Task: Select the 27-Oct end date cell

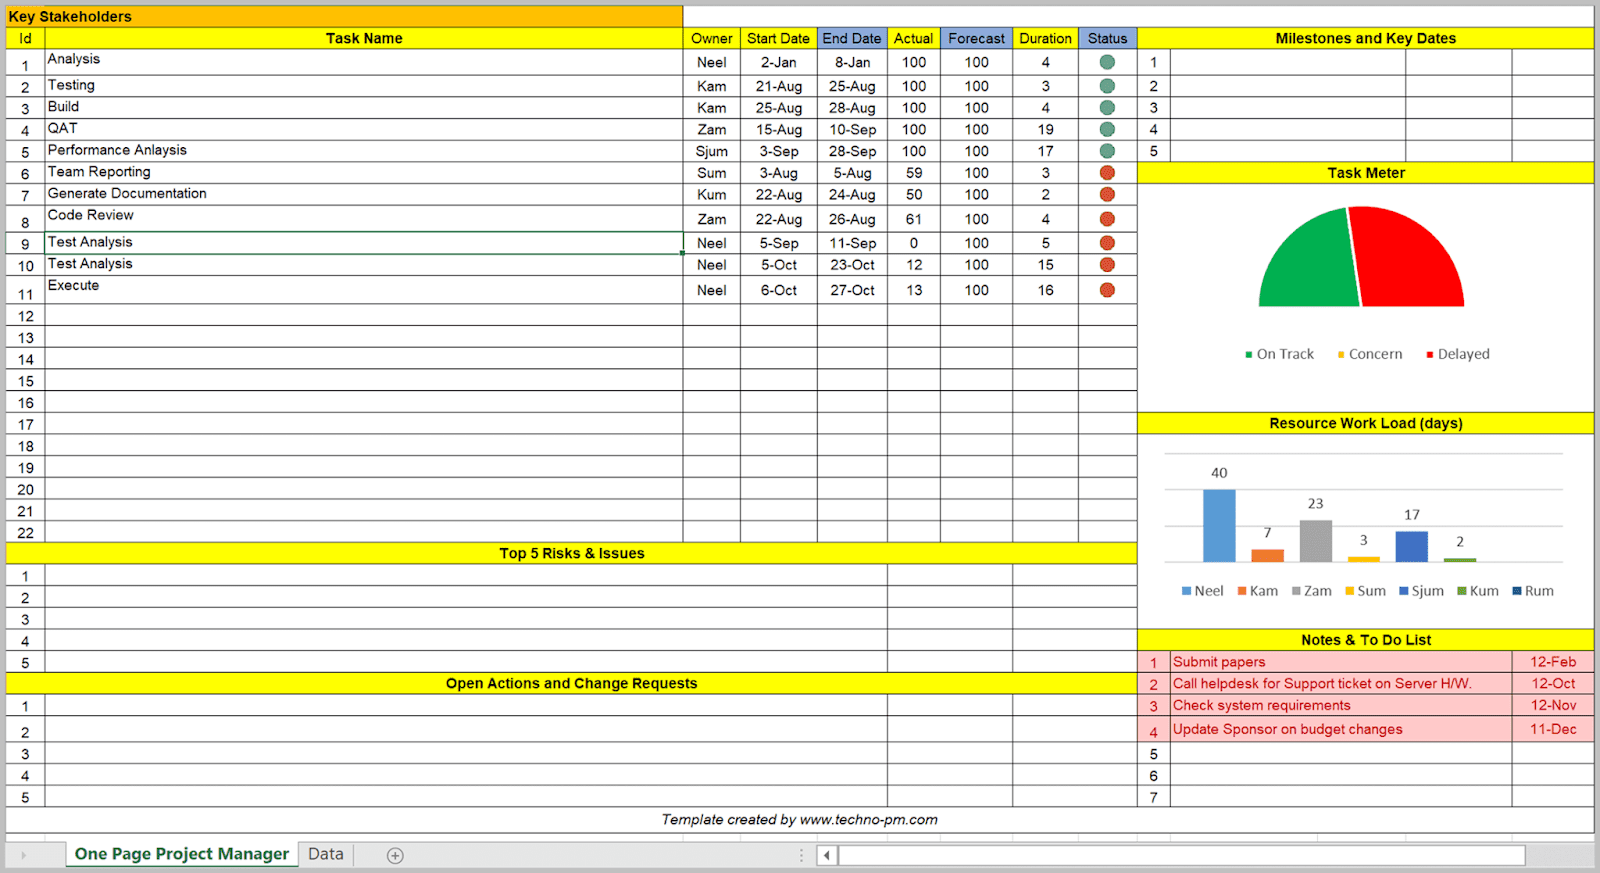Action: [x=852, y=290]
